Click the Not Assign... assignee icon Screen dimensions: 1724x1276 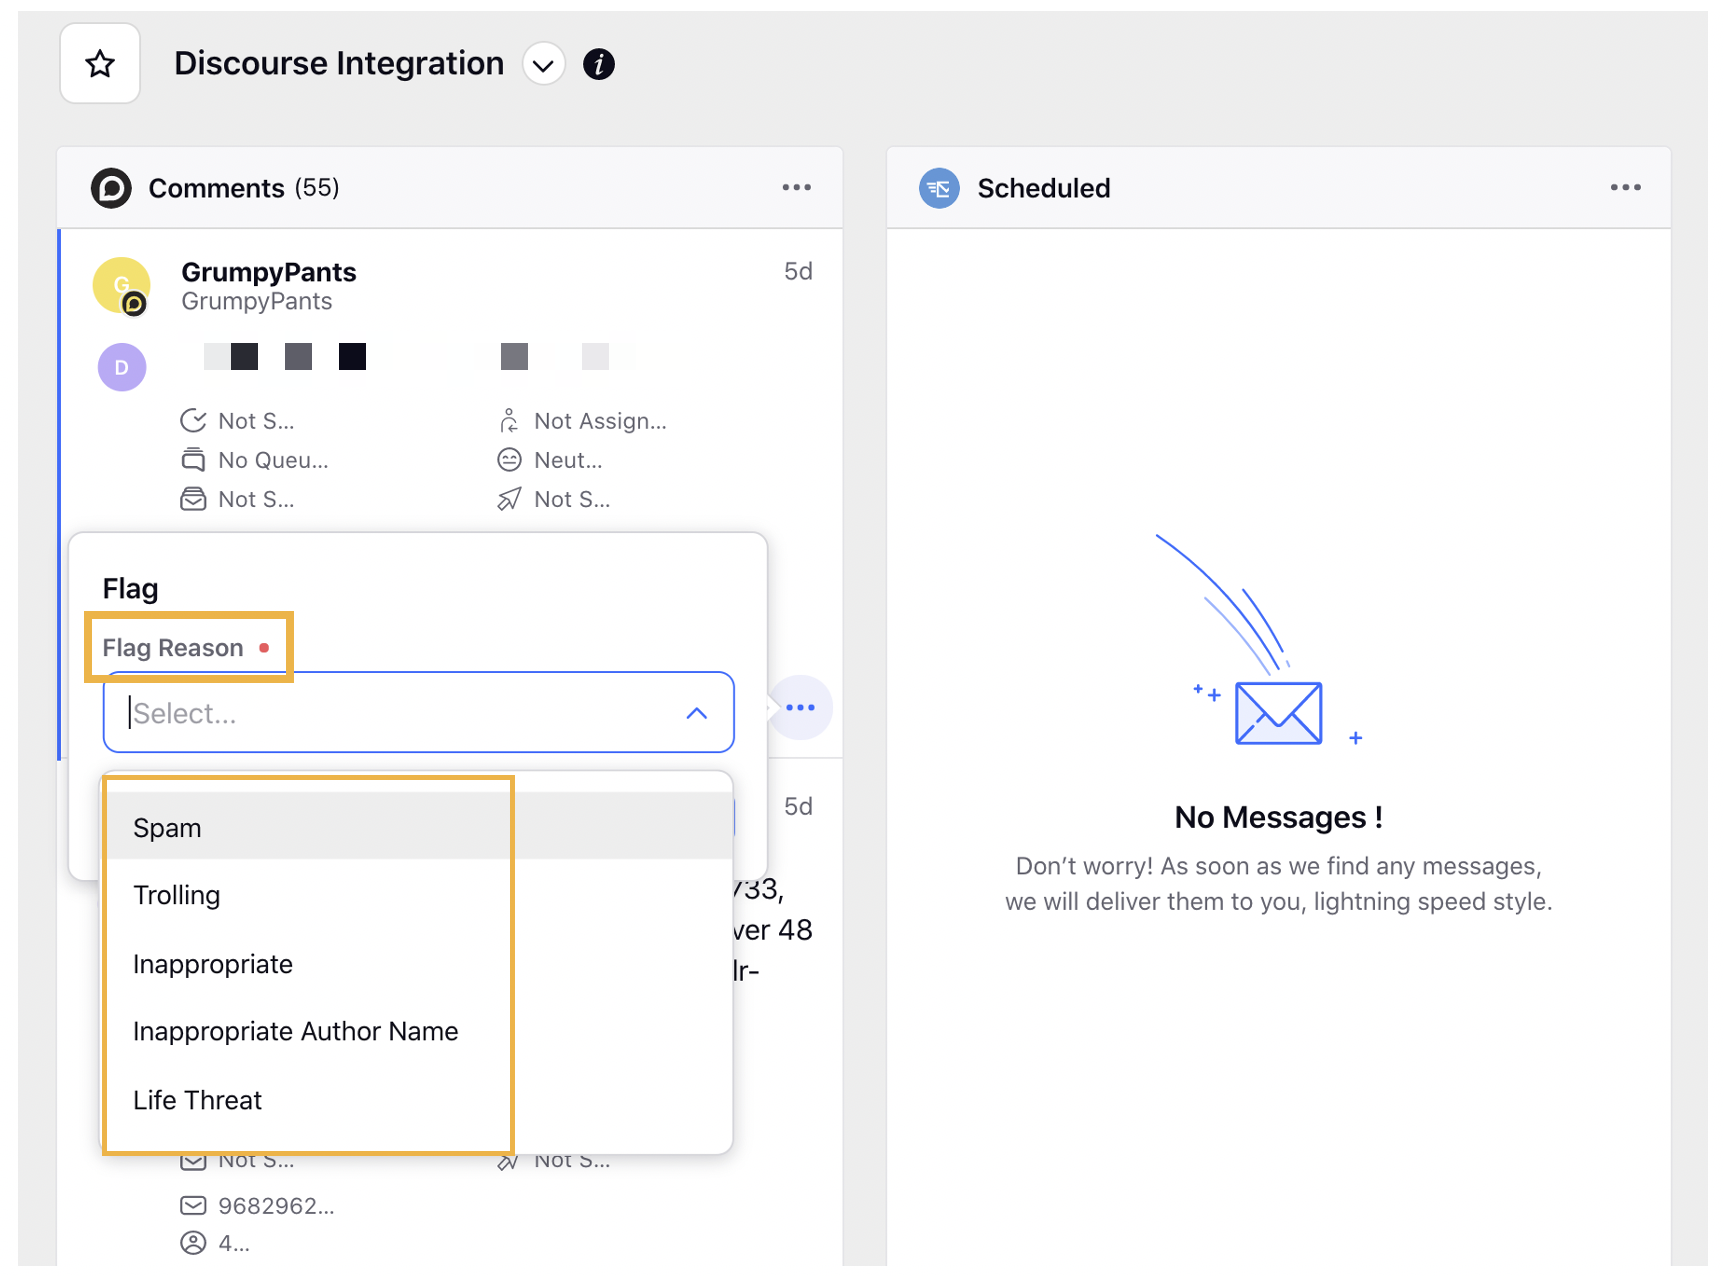[509, 421]
